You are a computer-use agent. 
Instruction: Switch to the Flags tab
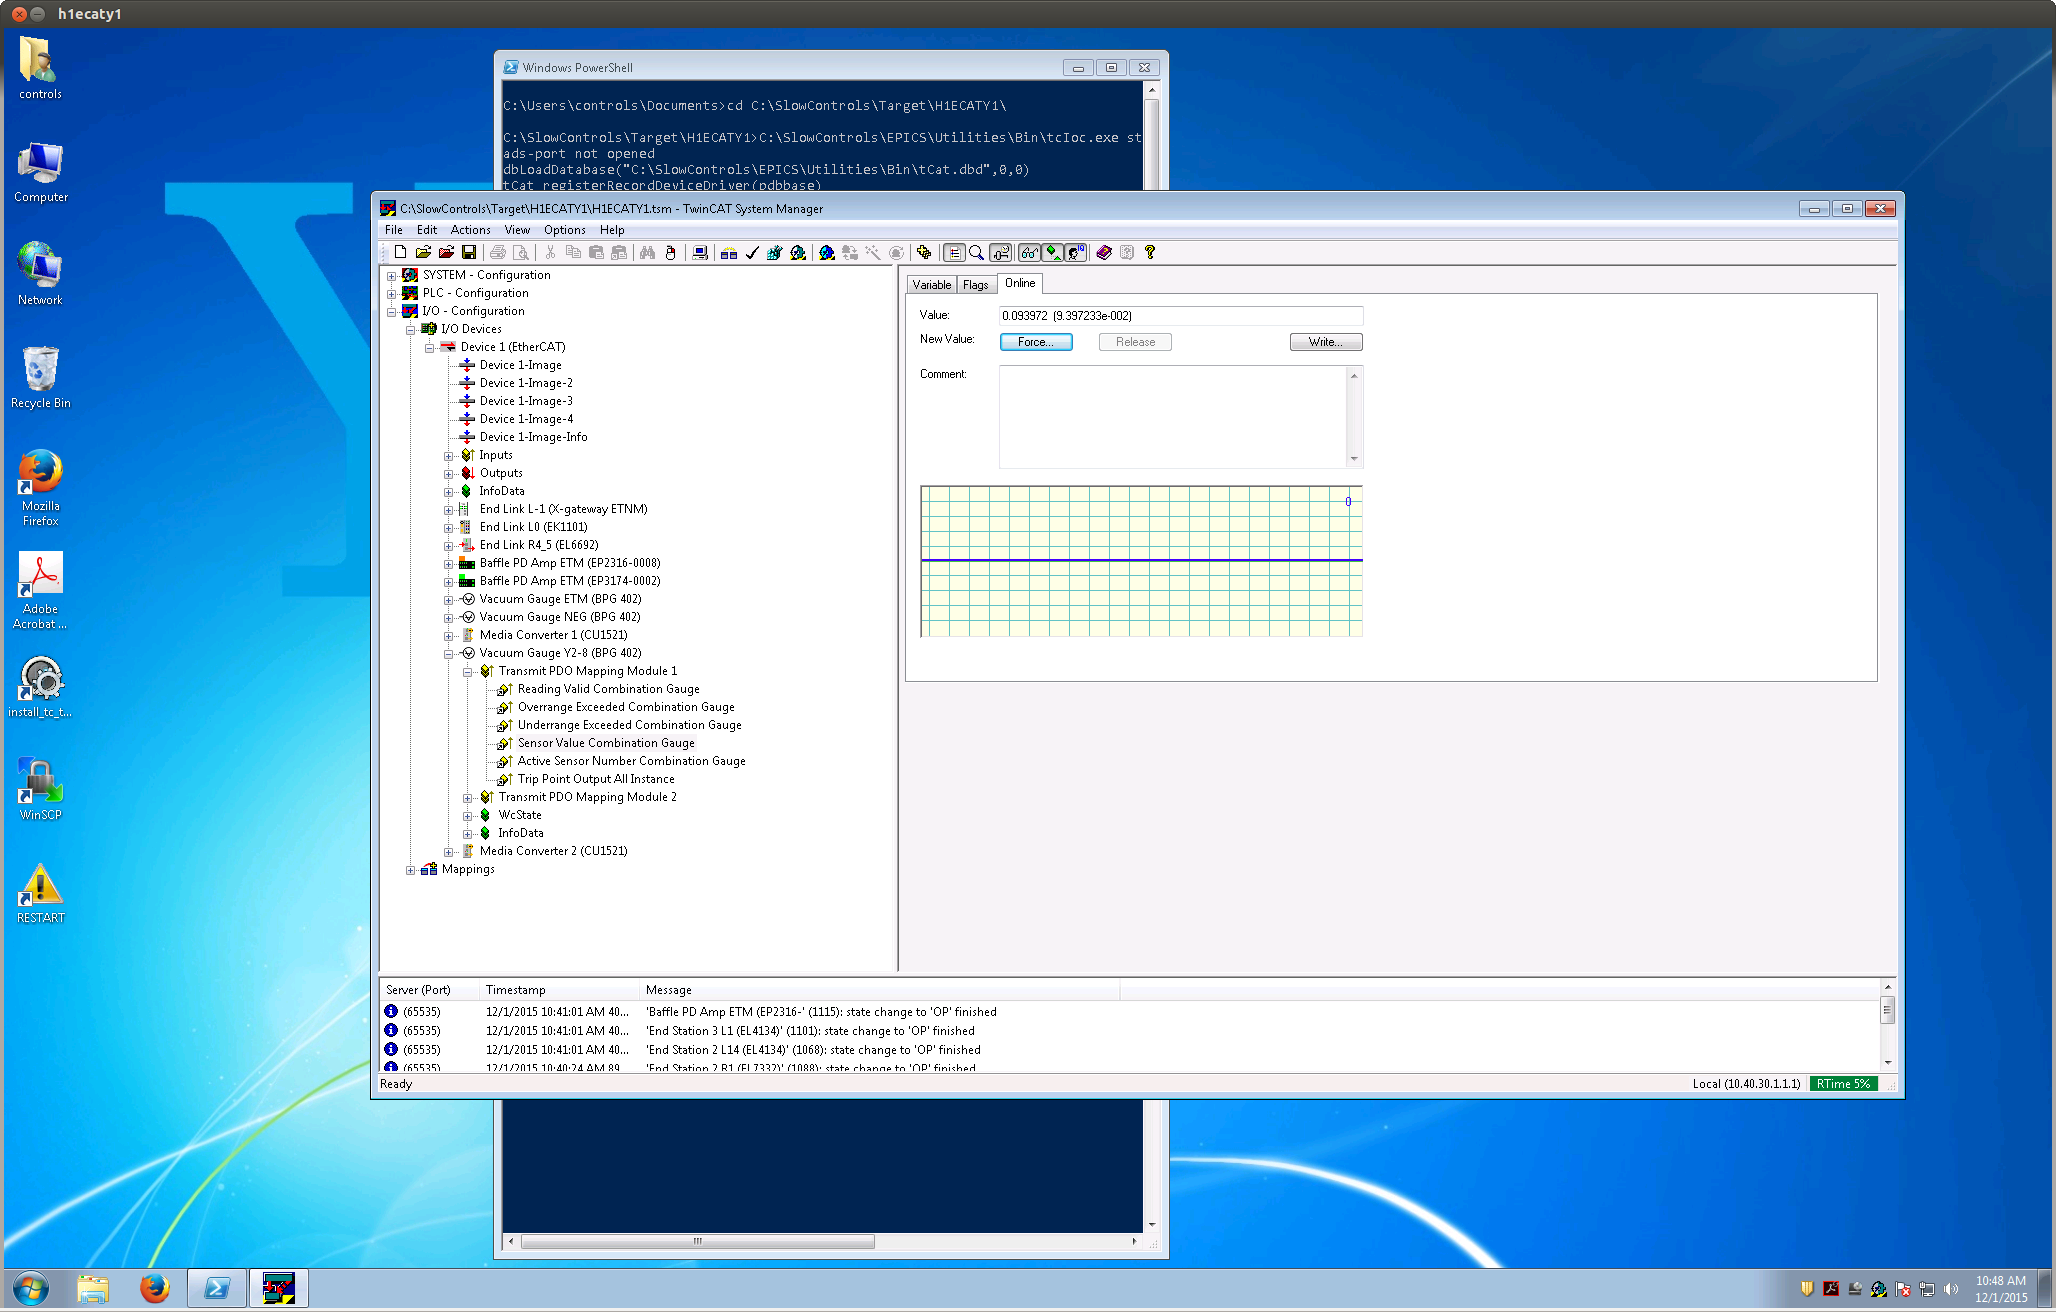click(x=976, y=285)
